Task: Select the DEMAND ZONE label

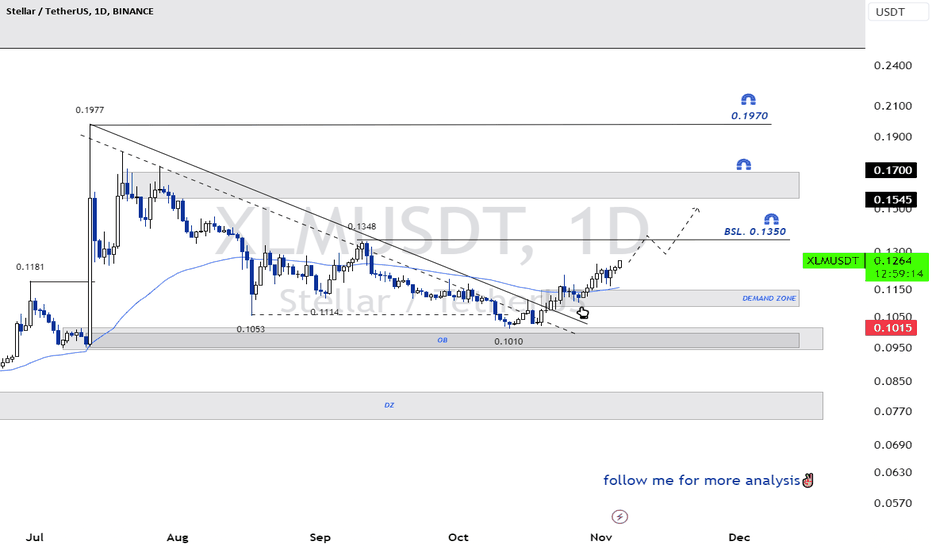Action: coord(769,298)
